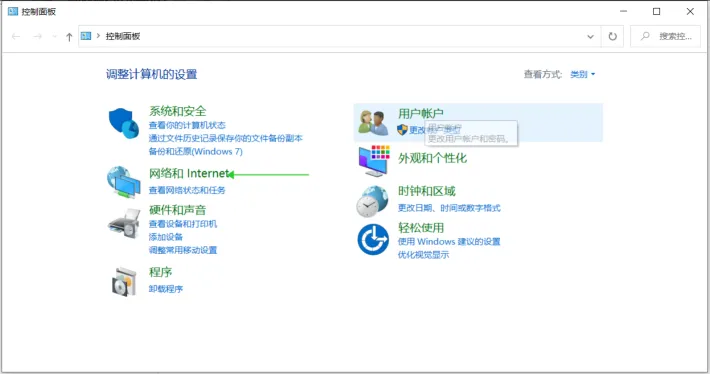Open the 用户帐户 people icon
710x374 pixels.
[x=373, y=122]
